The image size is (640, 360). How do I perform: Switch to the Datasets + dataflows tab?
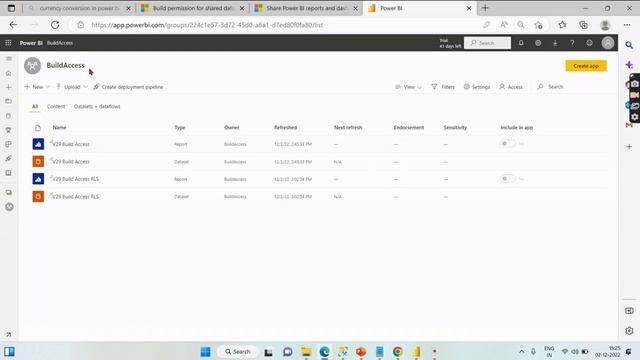97,107
